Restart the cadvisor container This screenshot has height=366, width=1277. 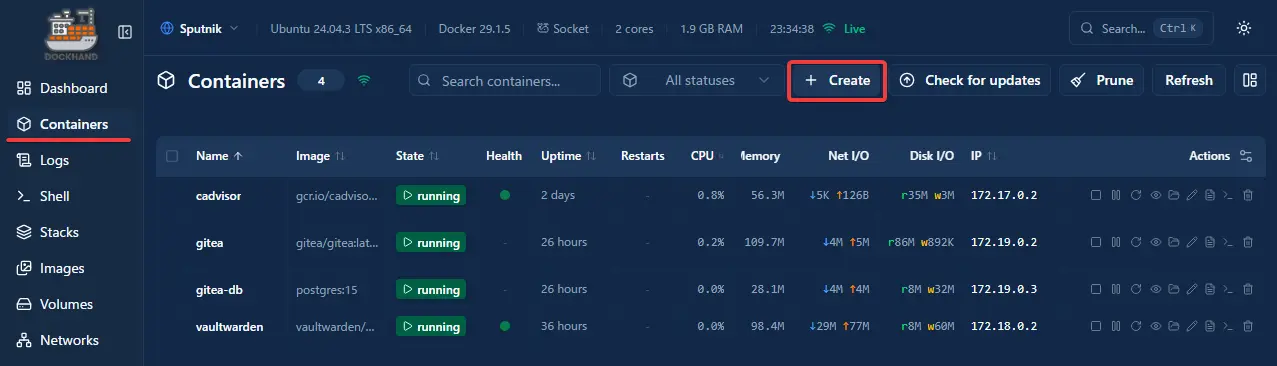point(1136,195)
